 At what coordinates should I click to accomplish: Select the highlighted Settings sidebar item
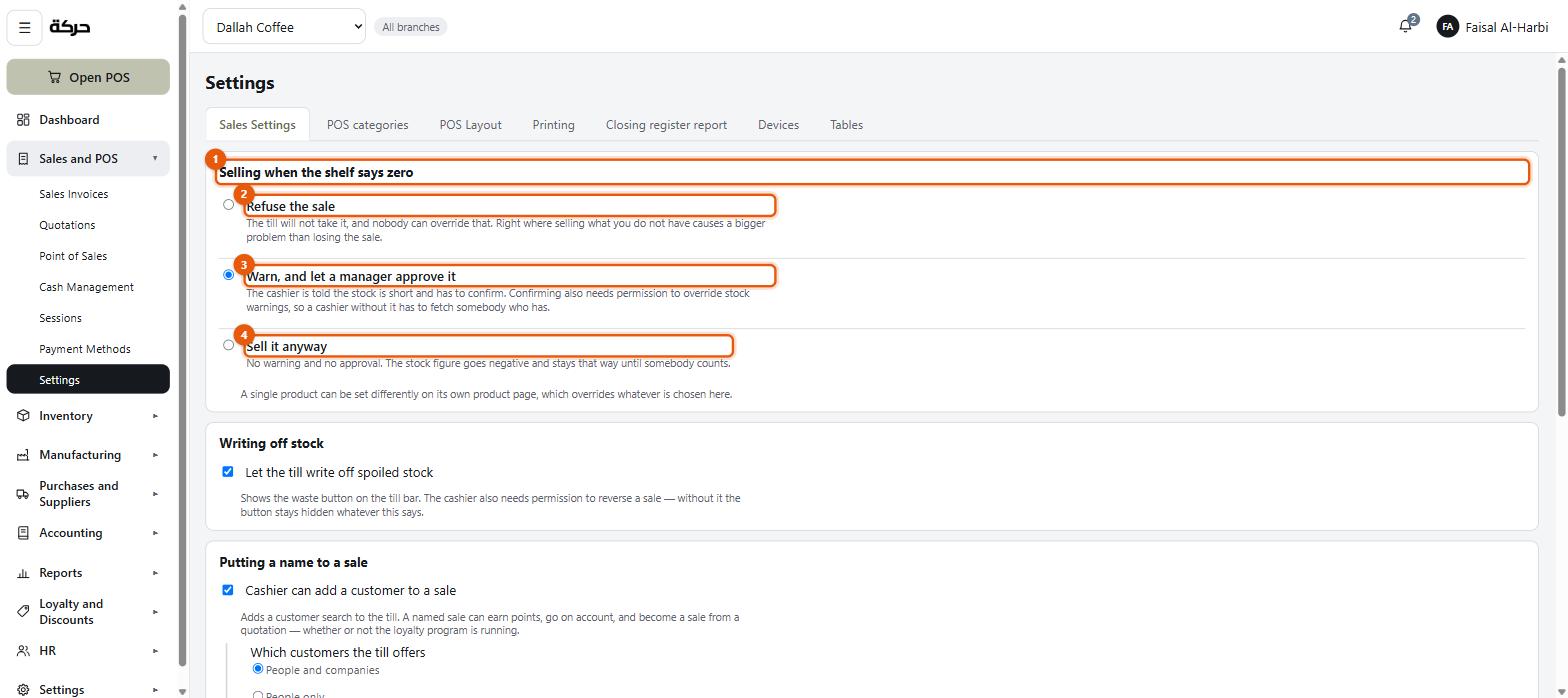coord(88,380)
